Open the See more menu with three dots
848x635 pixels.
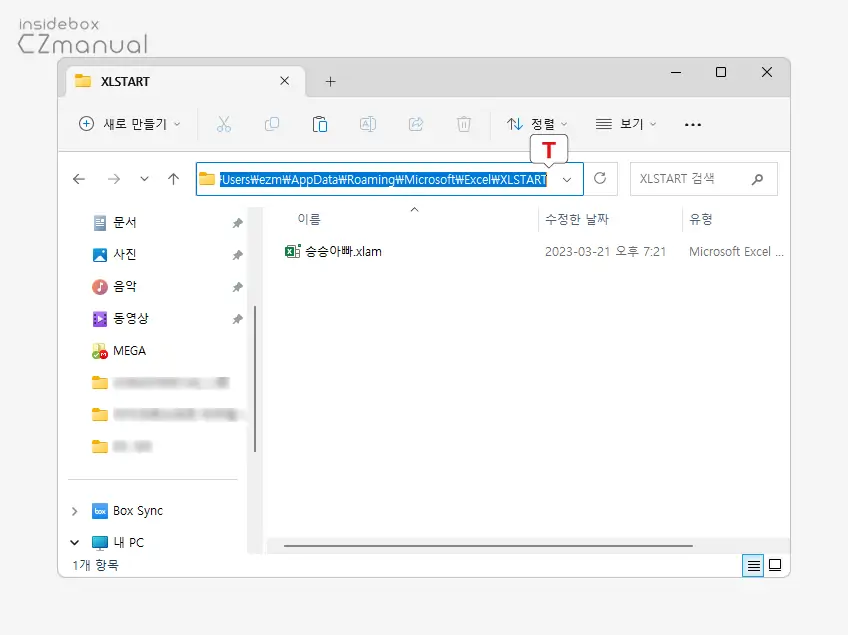(x=693, y=124)
